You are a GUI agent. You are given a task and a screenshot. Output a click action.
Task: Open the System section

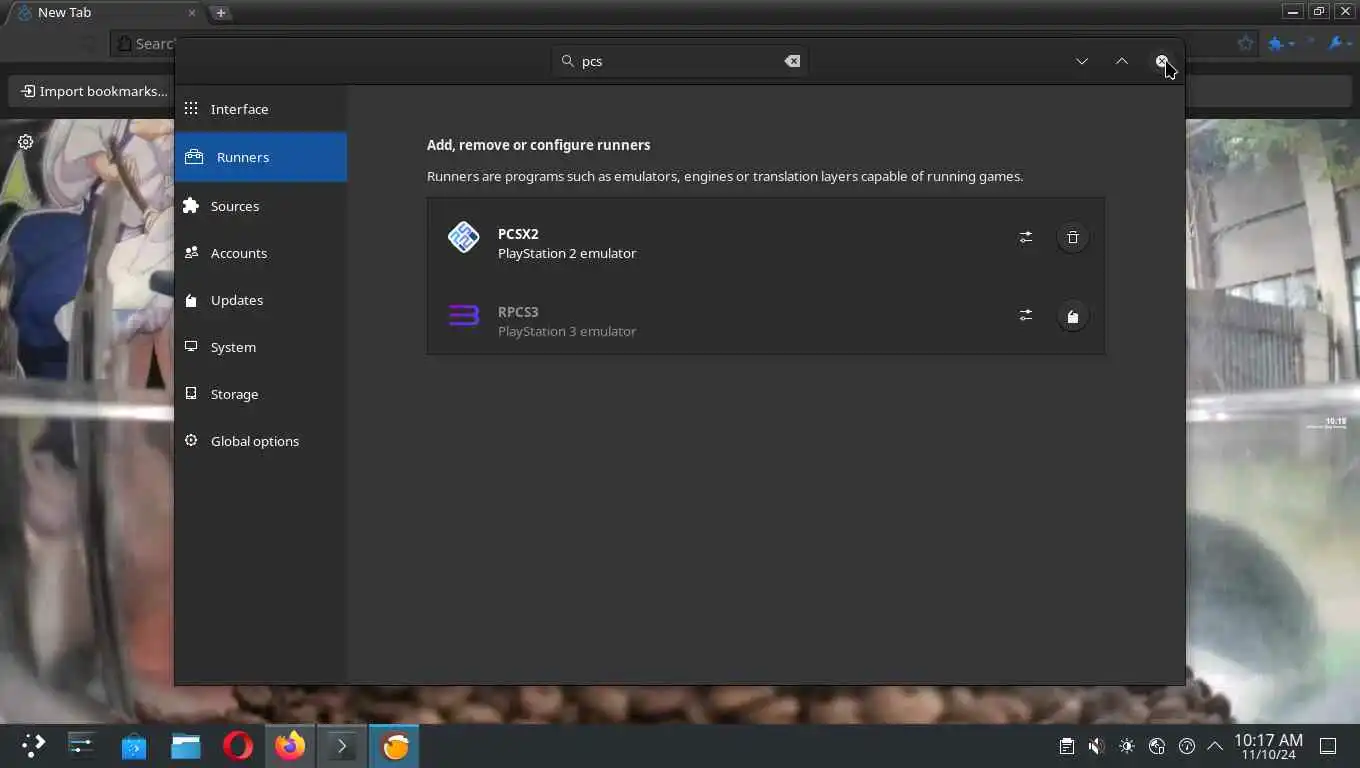tap(260, 347)
